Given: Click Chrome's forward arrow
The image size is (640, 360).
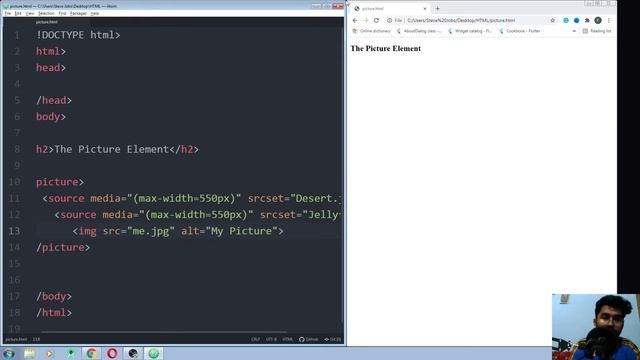Looking at the screenshot, I should click(366, 20).
